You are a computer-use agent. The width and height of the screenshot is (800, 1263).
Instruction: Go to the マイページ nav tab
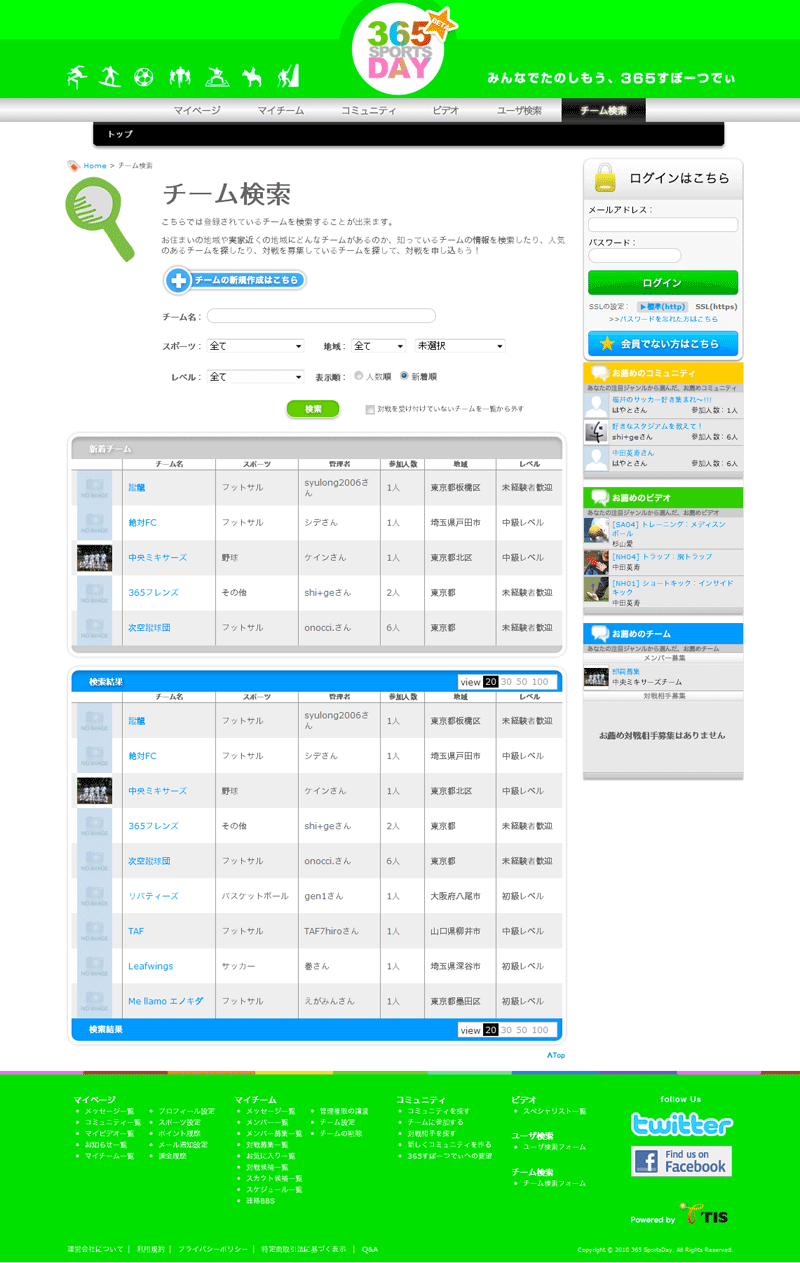click(x=196, y=111)
